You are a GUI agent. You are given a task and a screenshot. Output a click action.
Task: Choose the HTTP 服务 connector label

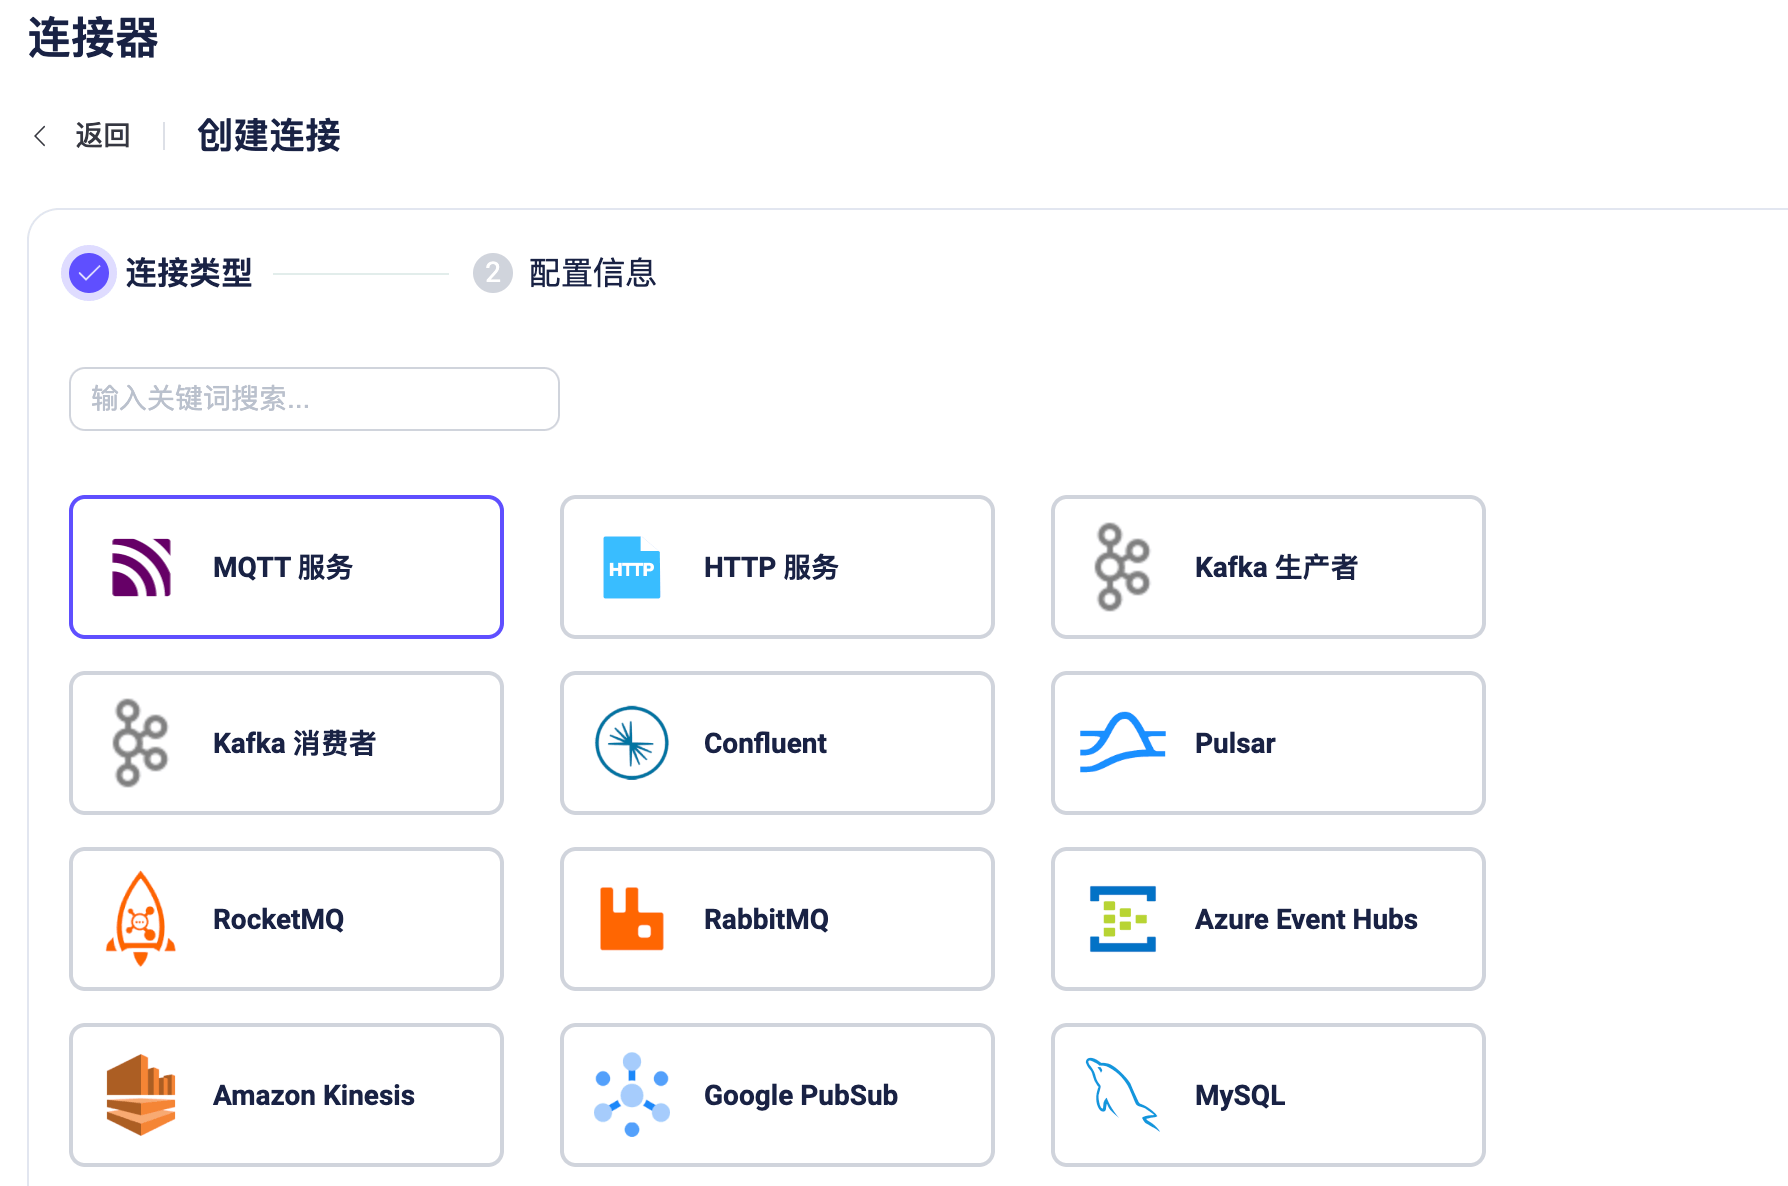(771, 567)
